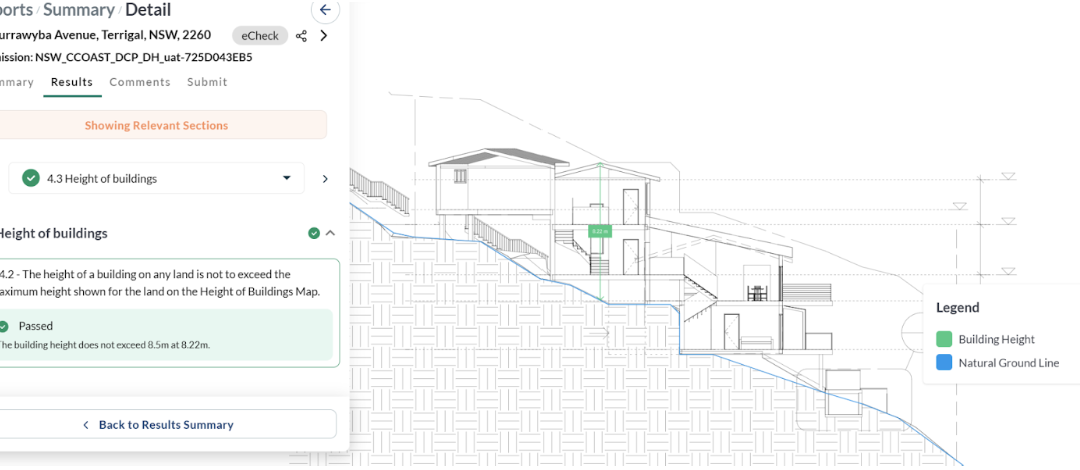Go to next section with chevron arrow

(x=324, y=179)
